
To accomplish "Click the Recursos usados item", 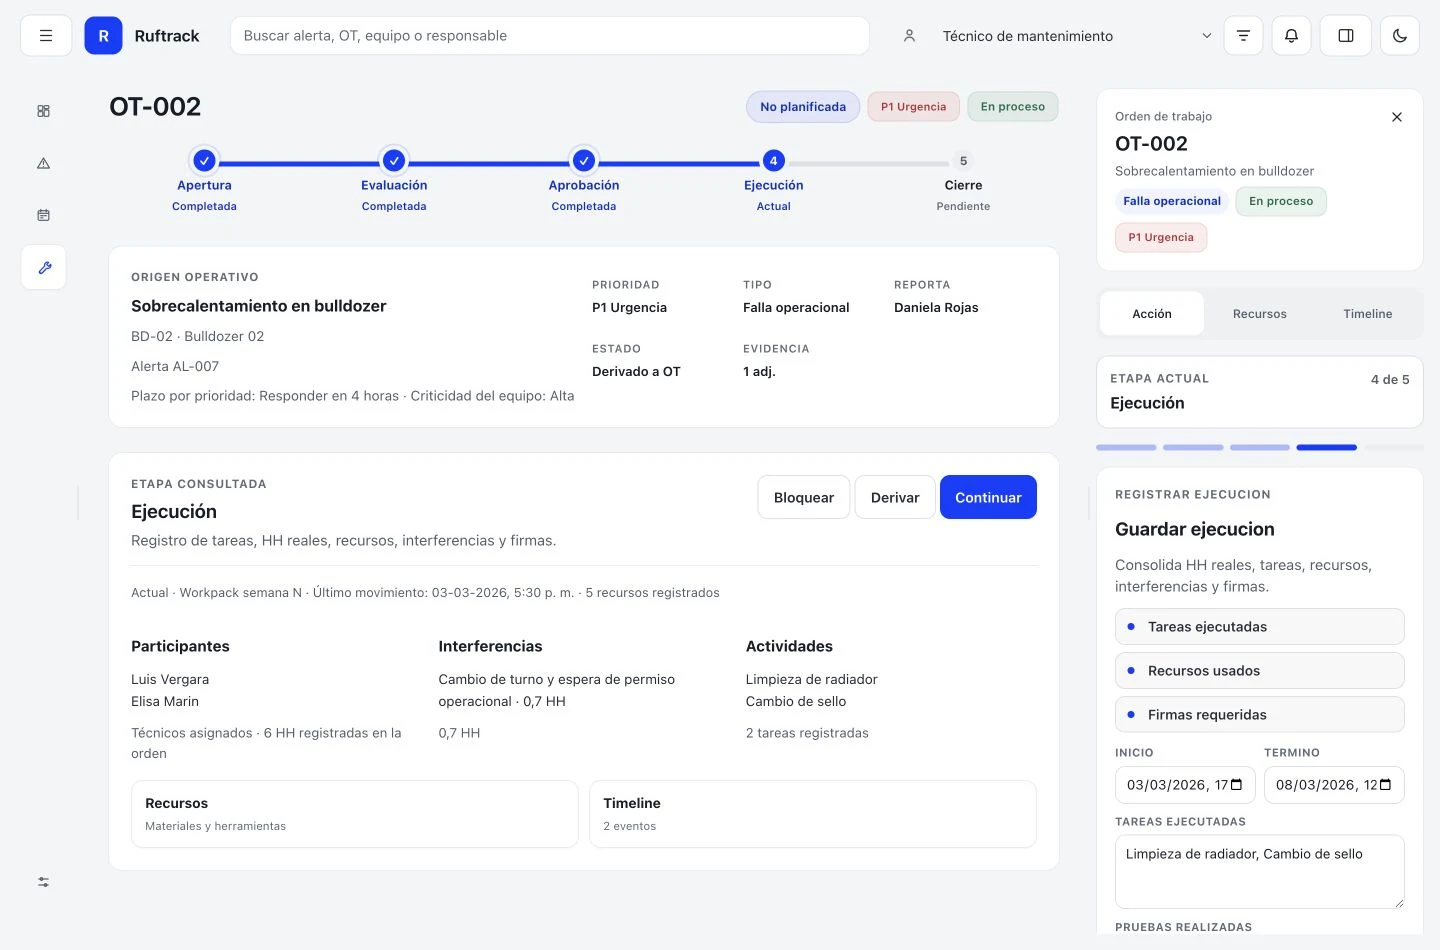I will click(1260, 671).
